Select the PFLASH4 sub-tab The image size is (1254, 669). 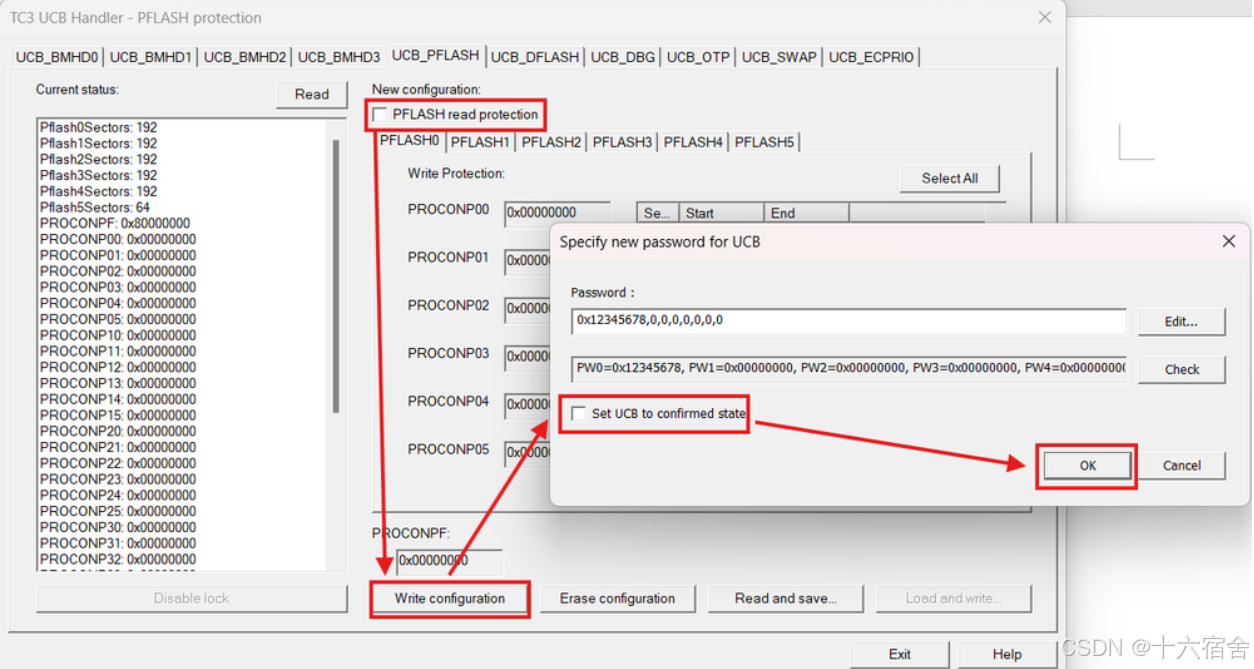tap(693, 142)
